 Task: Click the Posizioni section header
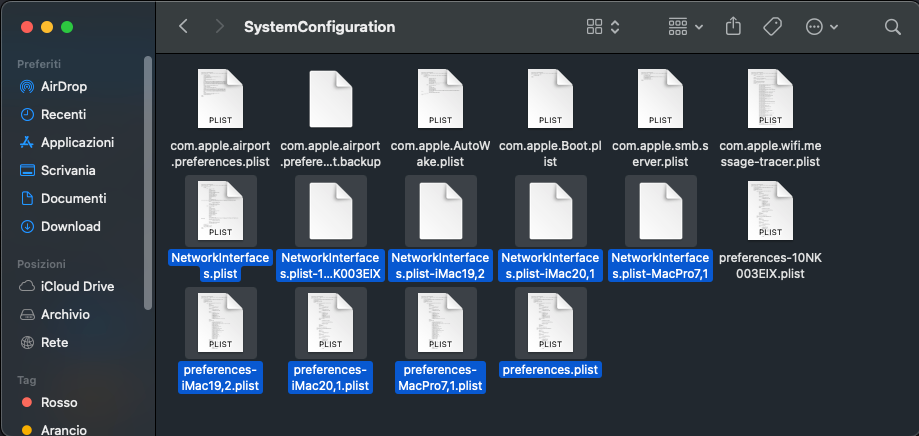[41, 264]
